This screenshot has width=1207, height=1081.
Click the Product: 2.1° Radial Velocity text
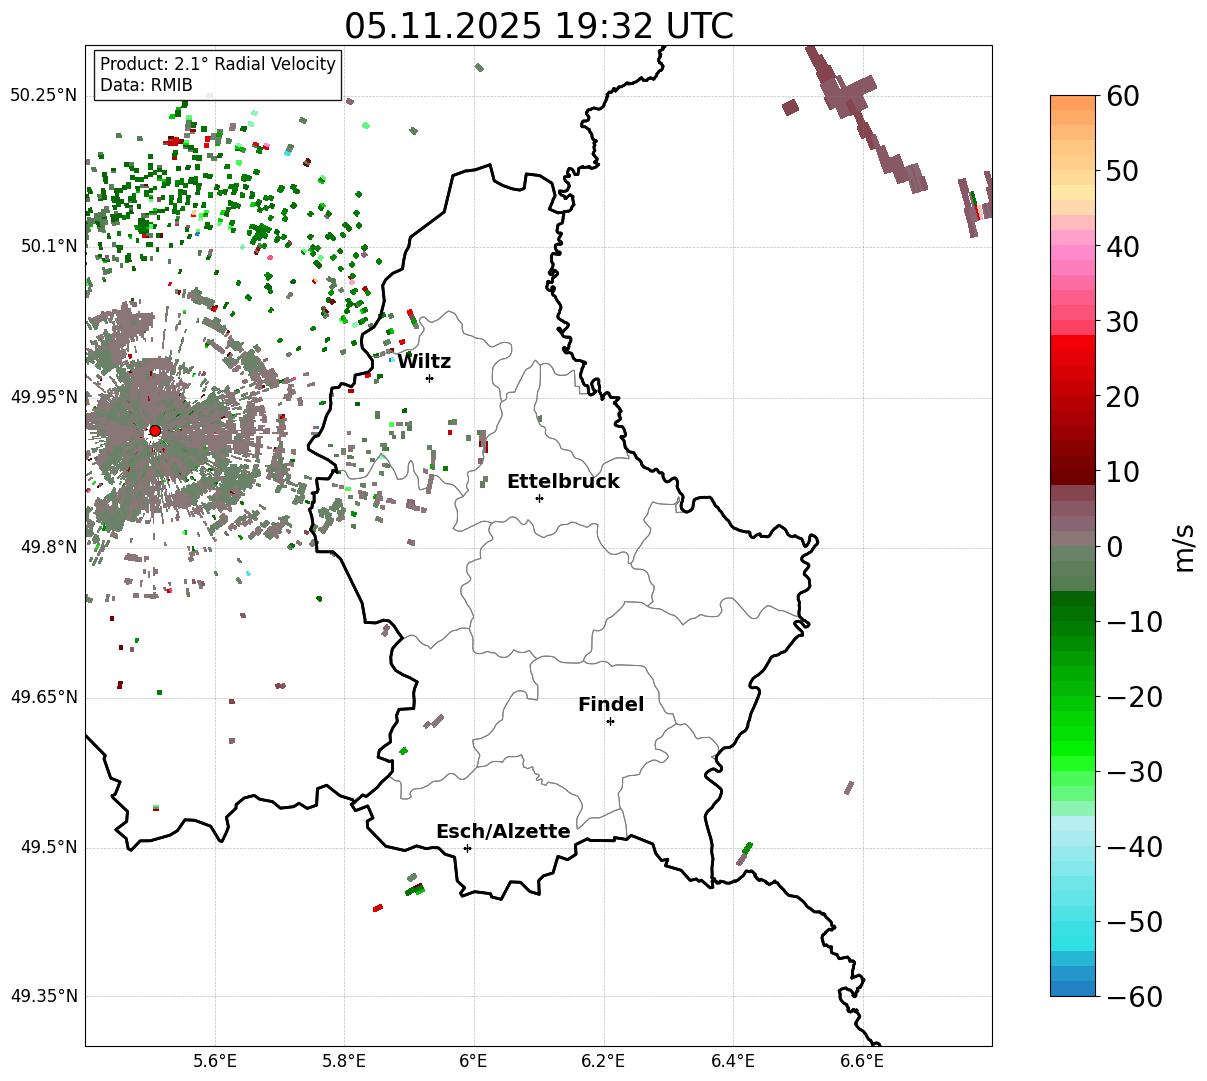tap(218, 64)
